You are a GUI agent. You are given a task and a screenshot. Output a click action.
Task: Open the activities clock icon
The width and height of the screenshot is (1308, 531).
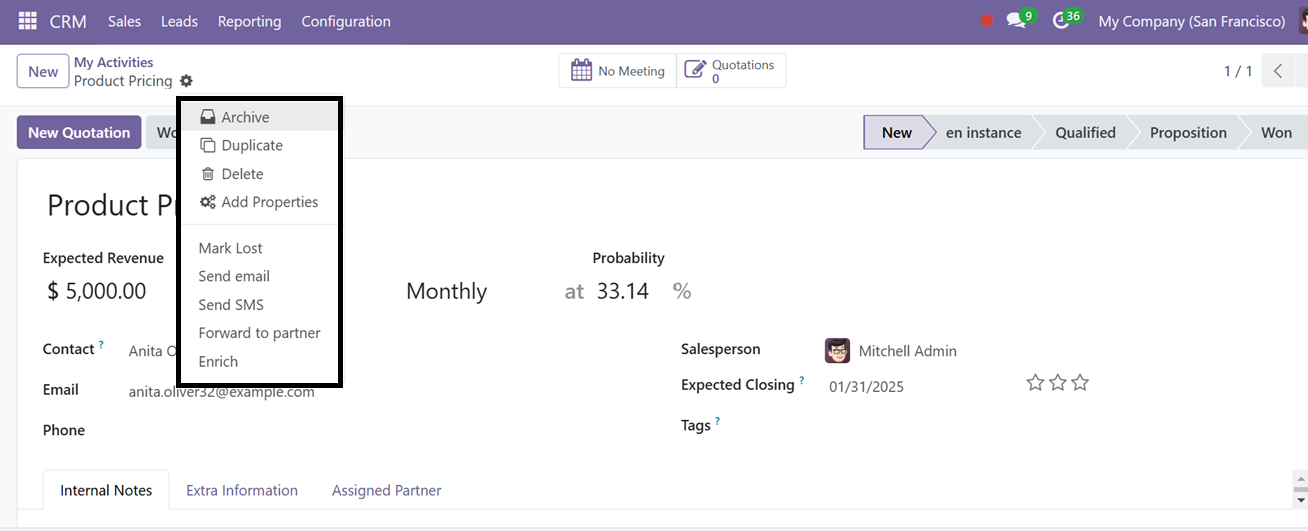pyautogui.click(x=1062, y=21)
